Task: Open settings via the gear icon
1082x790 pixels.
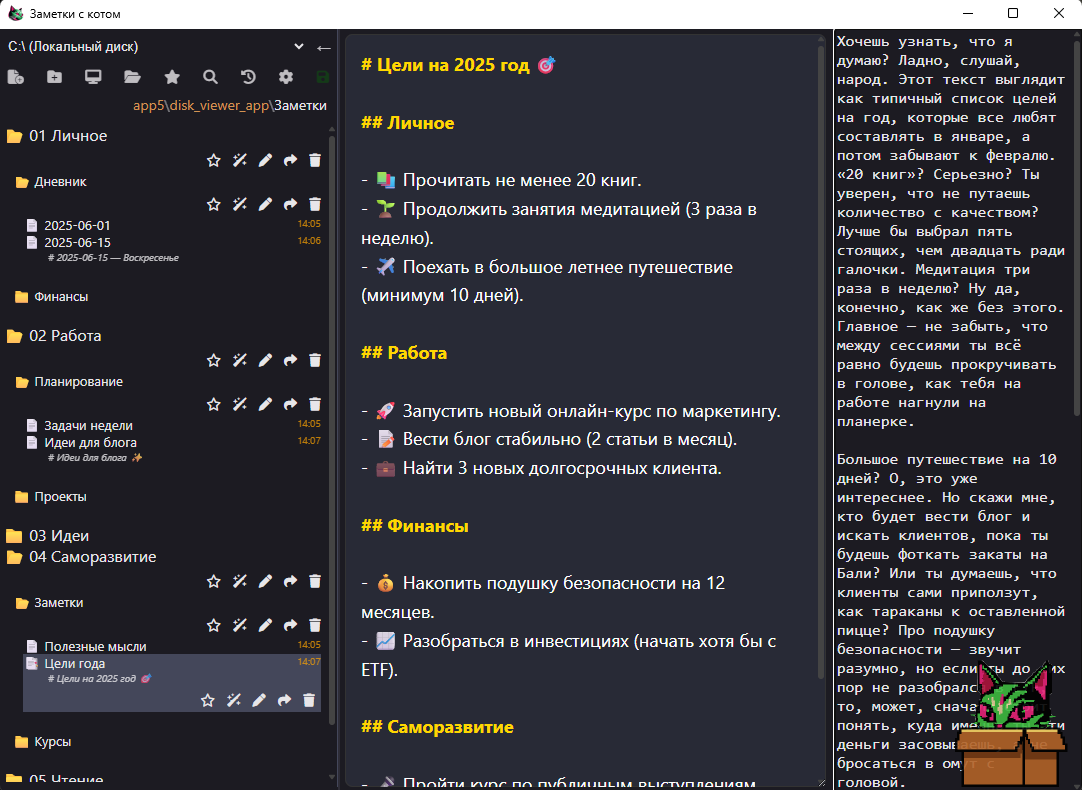Action: tap(286, 77)
